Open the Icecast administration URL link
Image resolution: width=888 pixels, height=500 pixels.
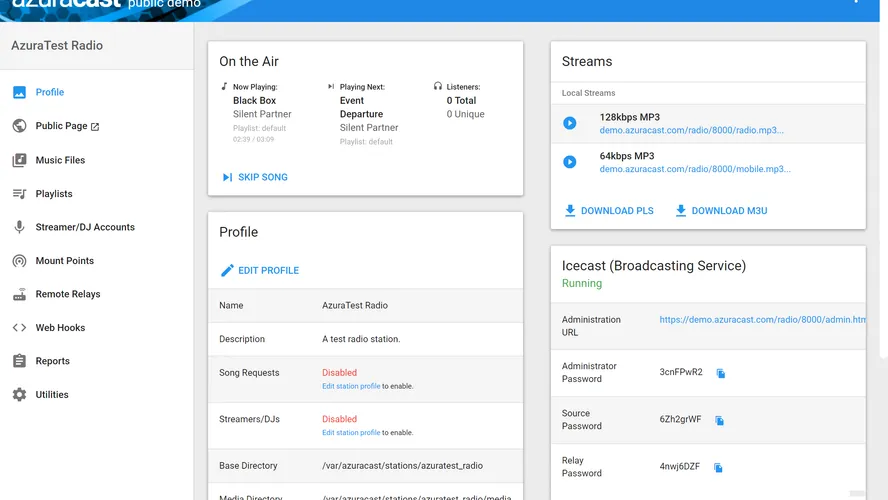point(761,320)
